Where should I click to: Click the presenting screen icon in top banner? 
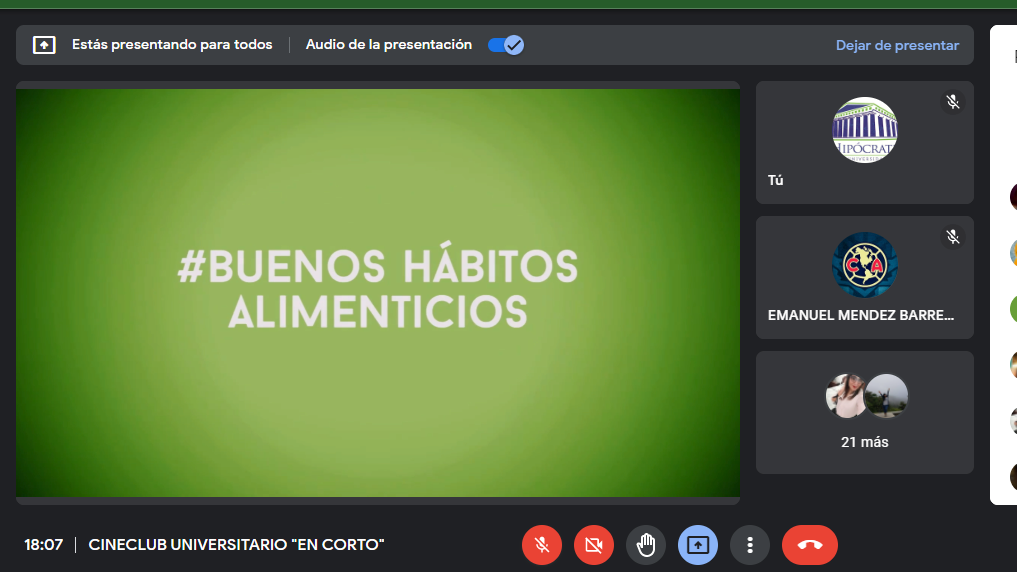(x=44, y=45)
